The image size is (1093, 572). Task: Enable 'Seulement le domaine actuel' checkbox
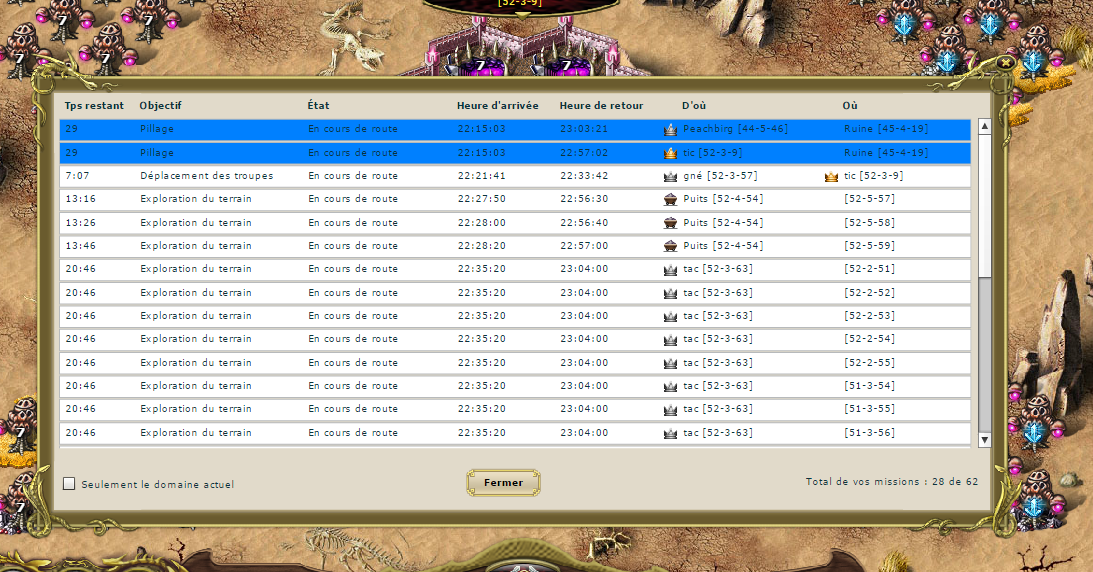tap(69, 484)
